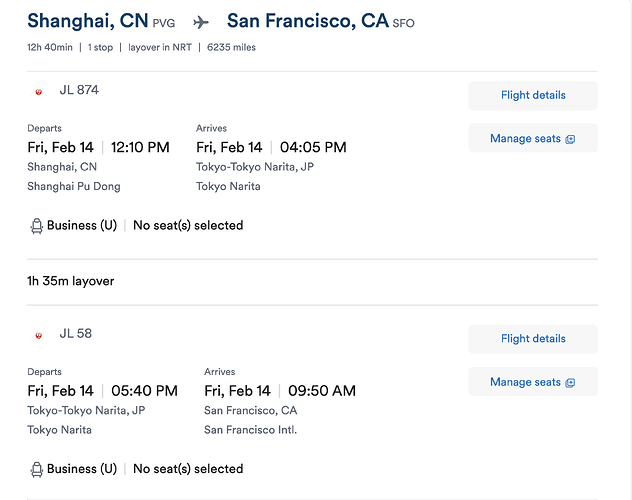Click the JL 58 flight number
The height and width of the screenshot is (500, 632).
pos(75,334)
